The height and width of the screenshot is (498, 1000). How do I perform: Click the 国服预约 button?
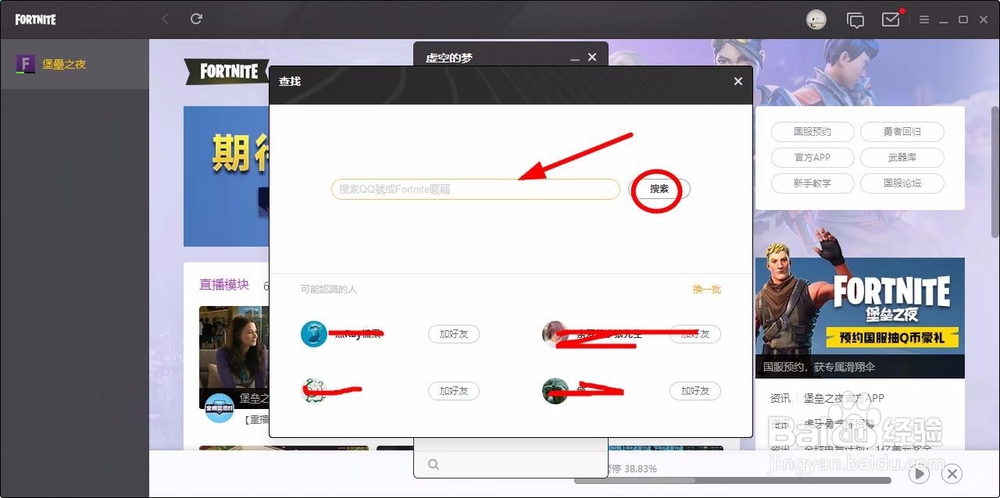tap(812, 132)
